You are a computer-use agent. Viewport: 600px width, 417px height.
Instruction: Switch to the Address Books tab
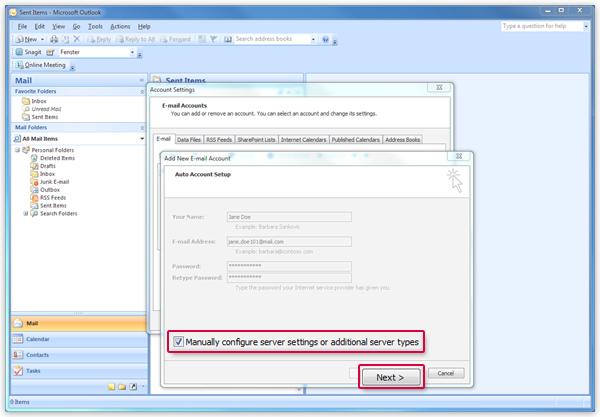point(403,140)
